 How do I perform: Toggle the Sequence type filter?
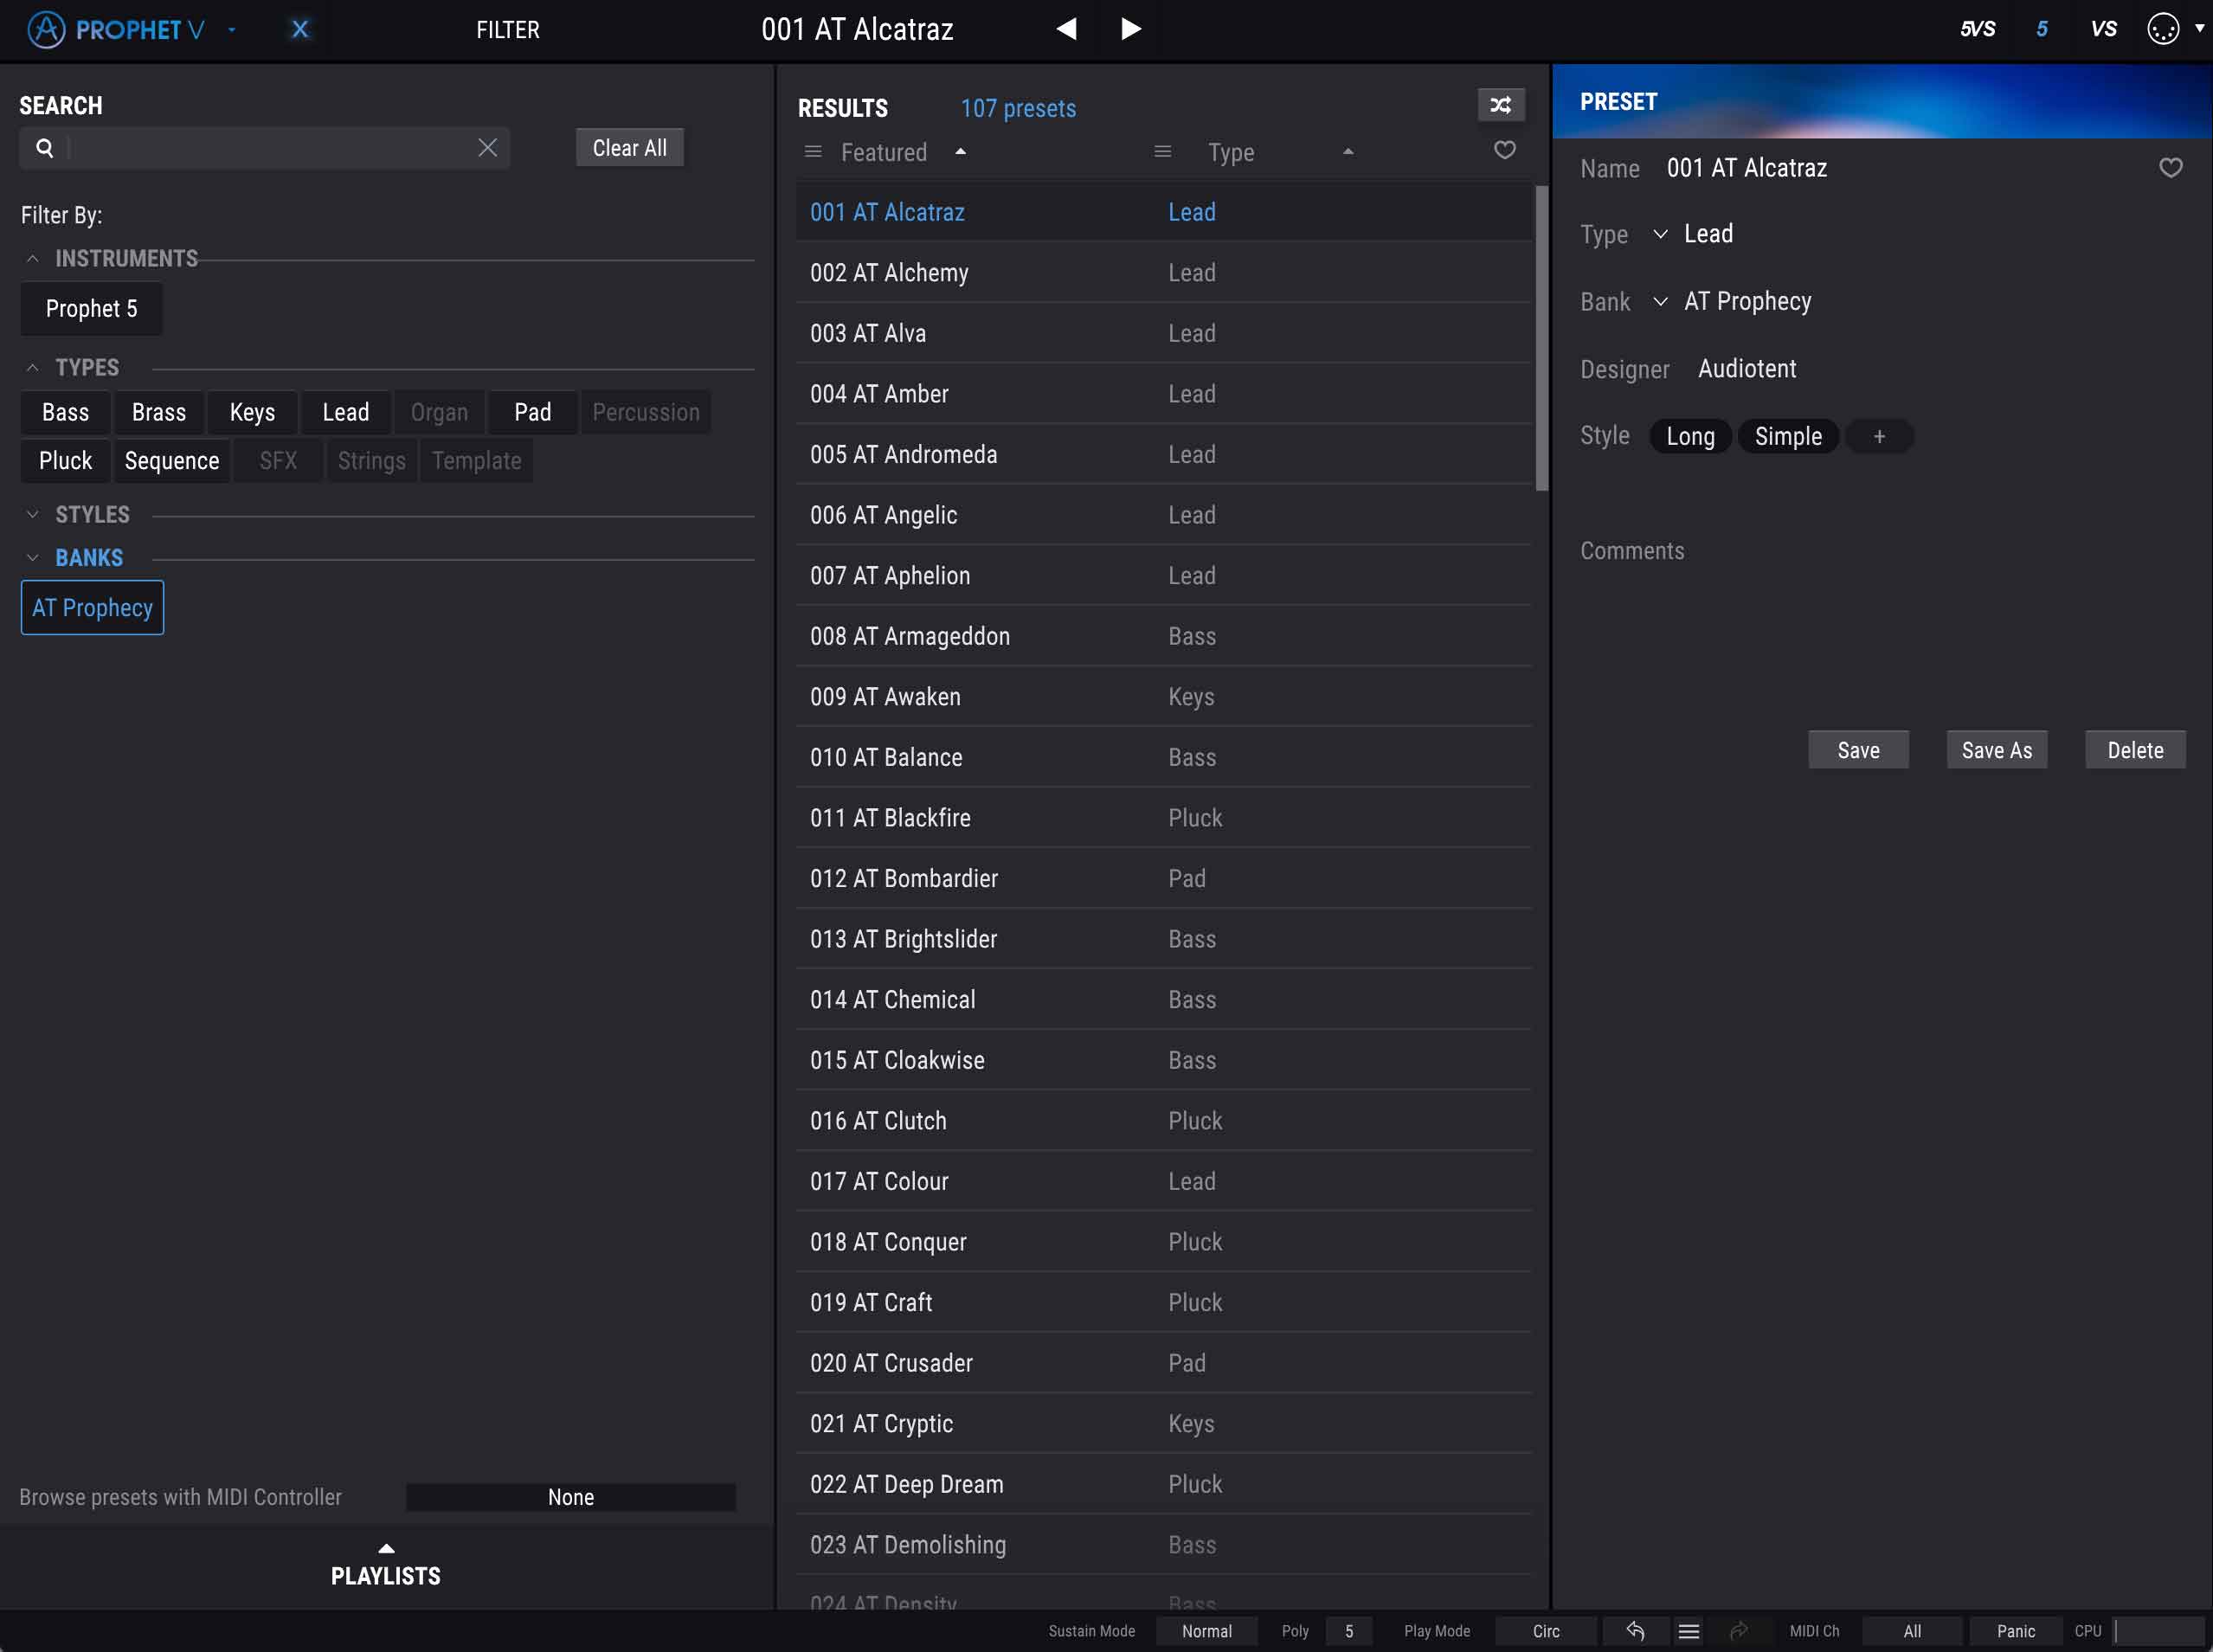click(x=171, y=461)
